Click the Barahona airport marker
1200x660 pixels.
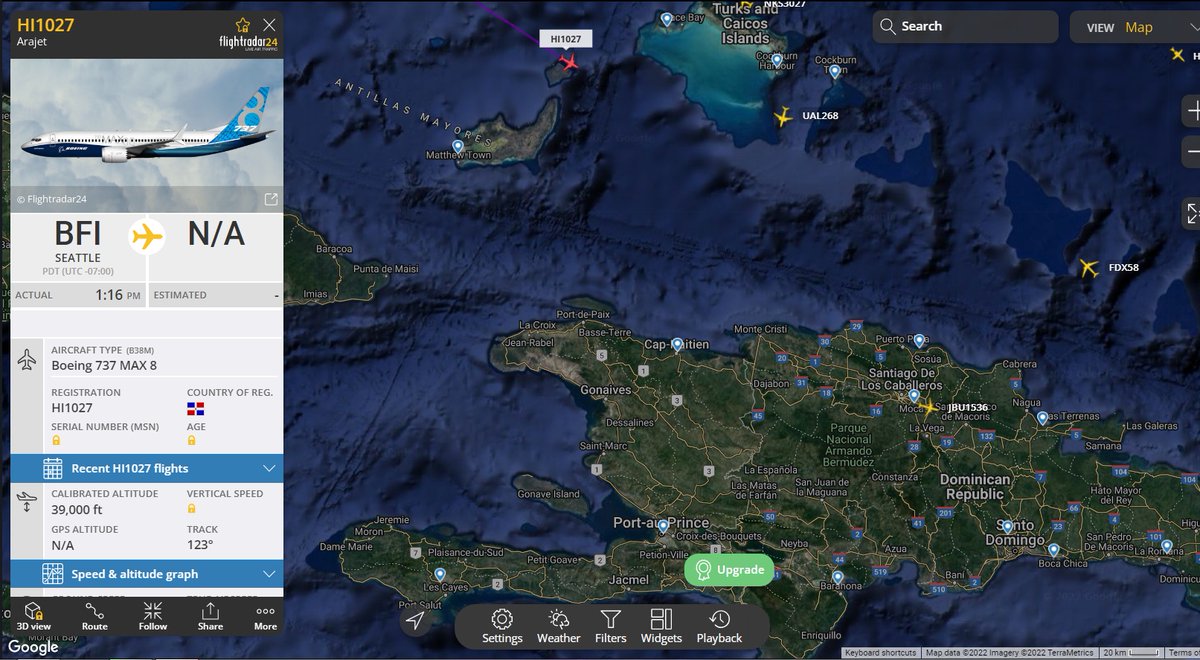(x=838, y=576)
